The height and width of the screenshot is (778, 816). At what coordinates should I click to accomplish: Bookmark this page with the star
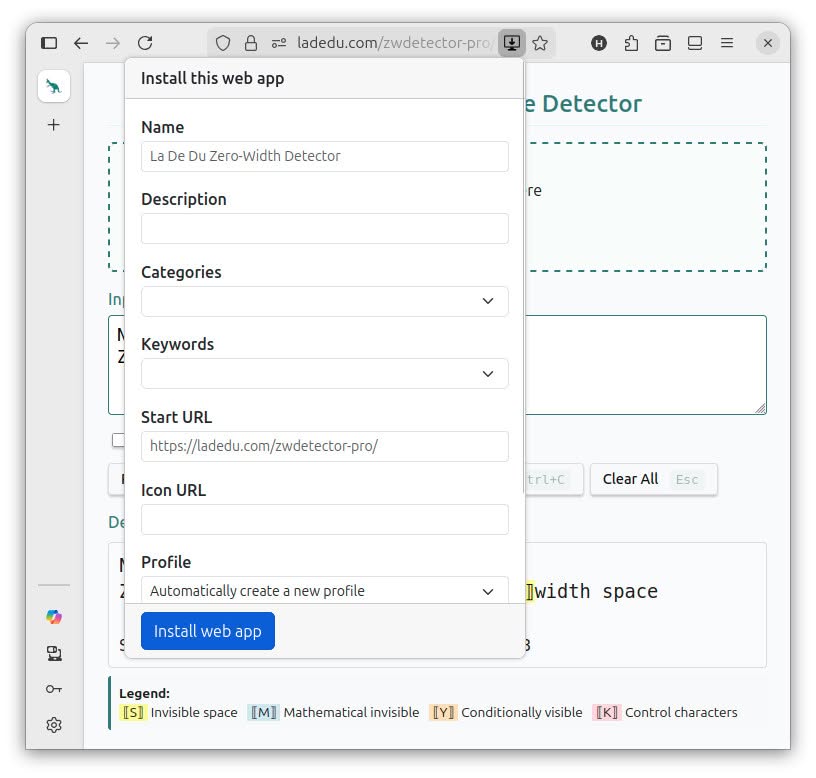pos(540,43)
